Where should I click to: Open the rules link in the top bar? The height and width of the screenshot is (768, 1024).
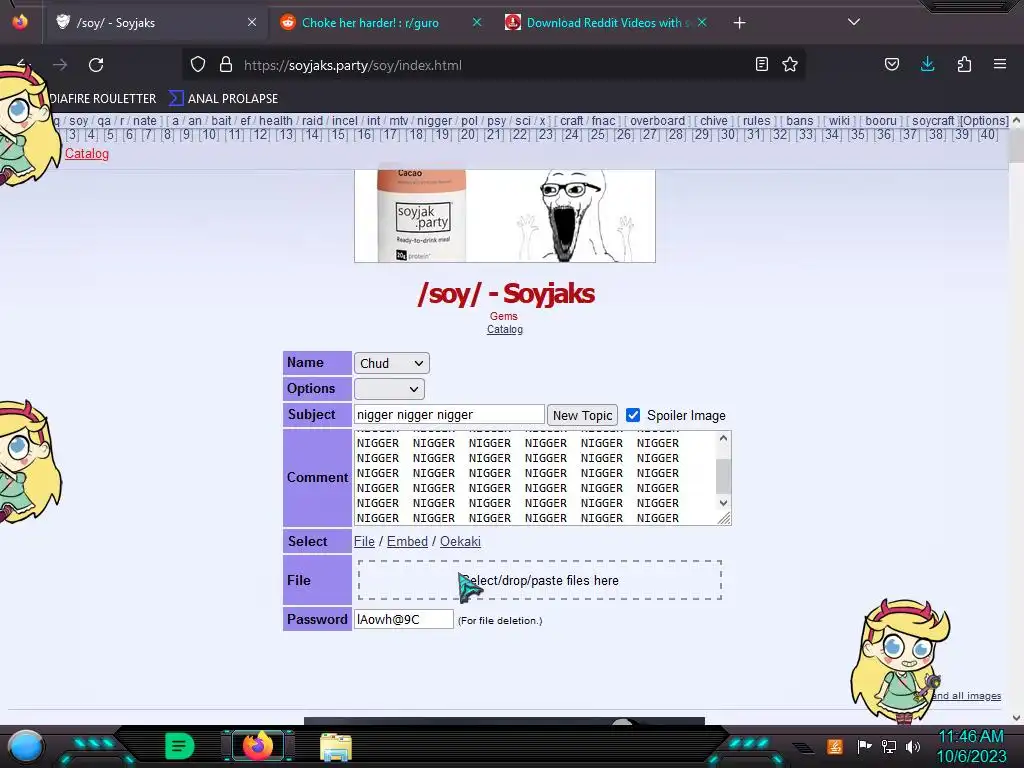point(756,121)
